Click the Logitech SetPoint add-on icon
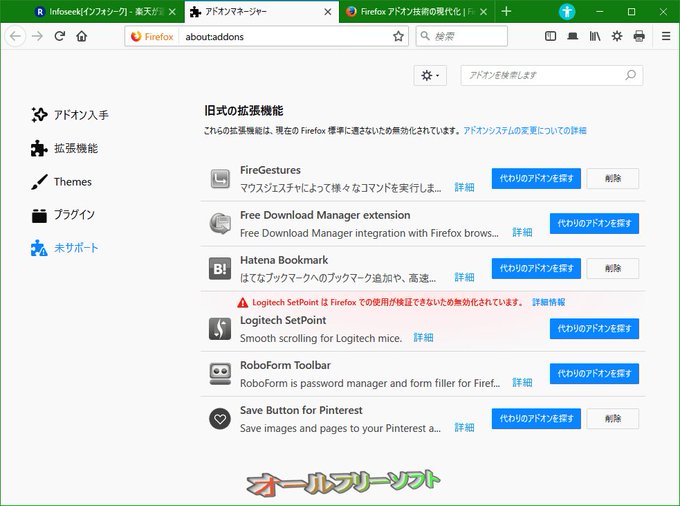 click(220, 329)
